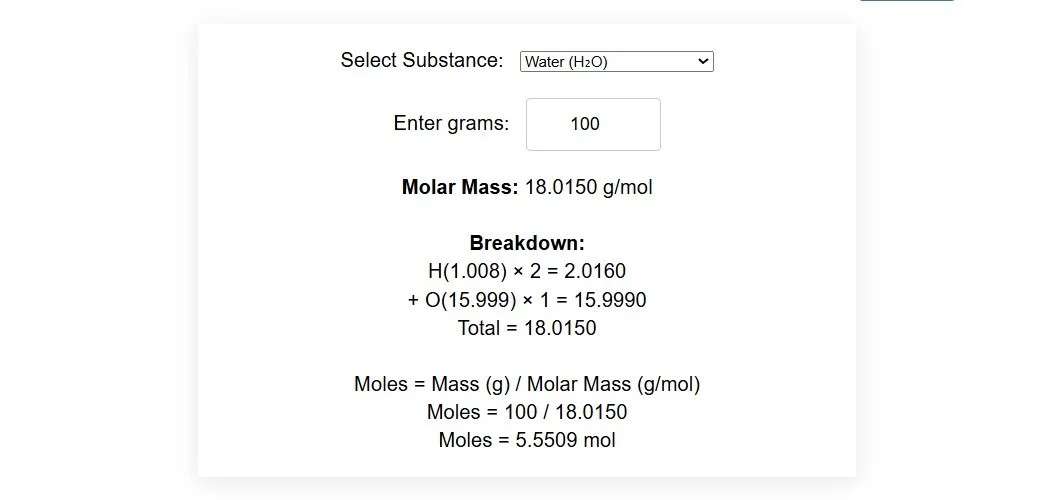Click the H(1.008) × 2 = 2.0160 line
This screenshot has width=1050, height=500.
(527, 271)
